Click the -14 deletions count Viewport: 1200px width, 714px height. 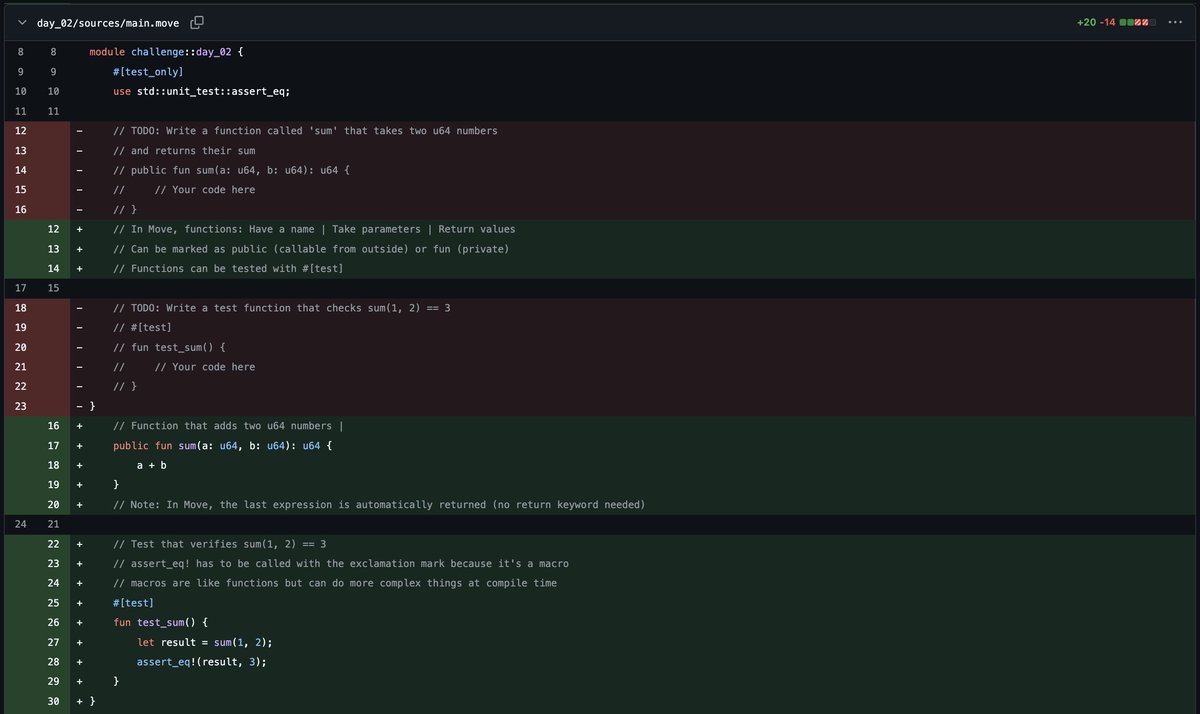click(x=1107, y=22)
